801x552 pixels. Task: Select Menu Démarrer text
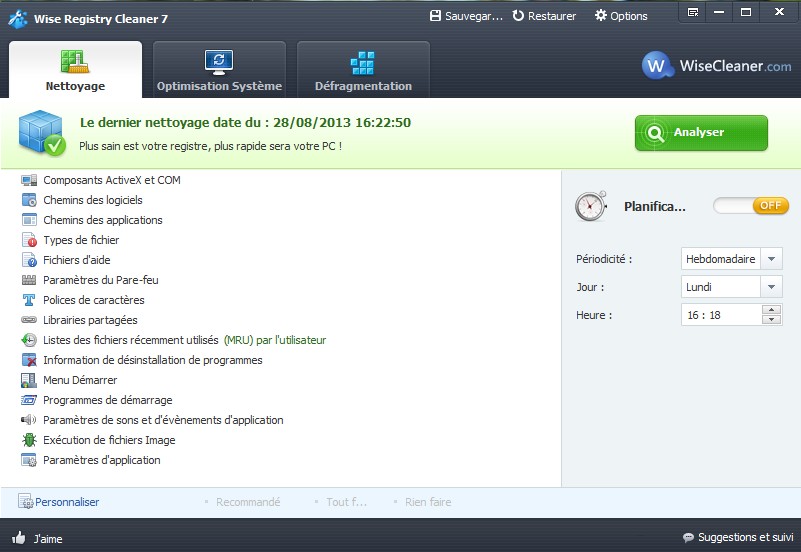pos(80,380)
